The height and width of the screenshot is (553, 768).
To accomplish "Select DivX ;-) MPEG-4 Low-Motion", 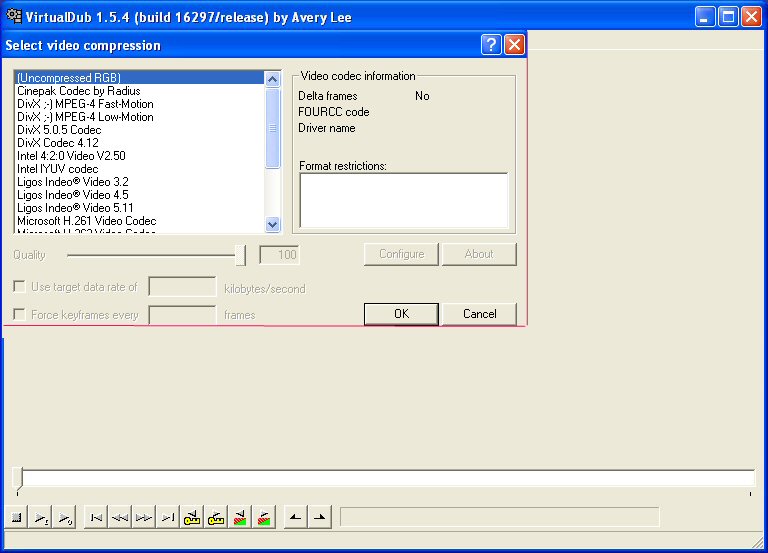I will [140, 117].
